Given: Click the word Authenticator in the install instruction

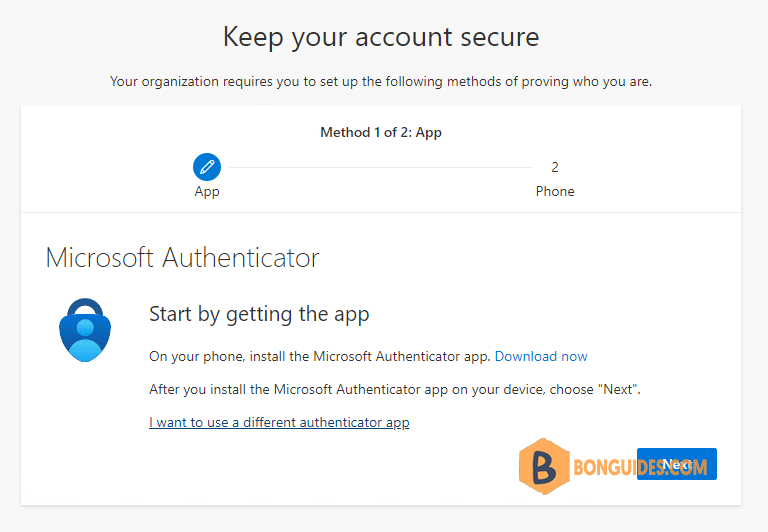Looking at the screenshot, I should (418, 356).
